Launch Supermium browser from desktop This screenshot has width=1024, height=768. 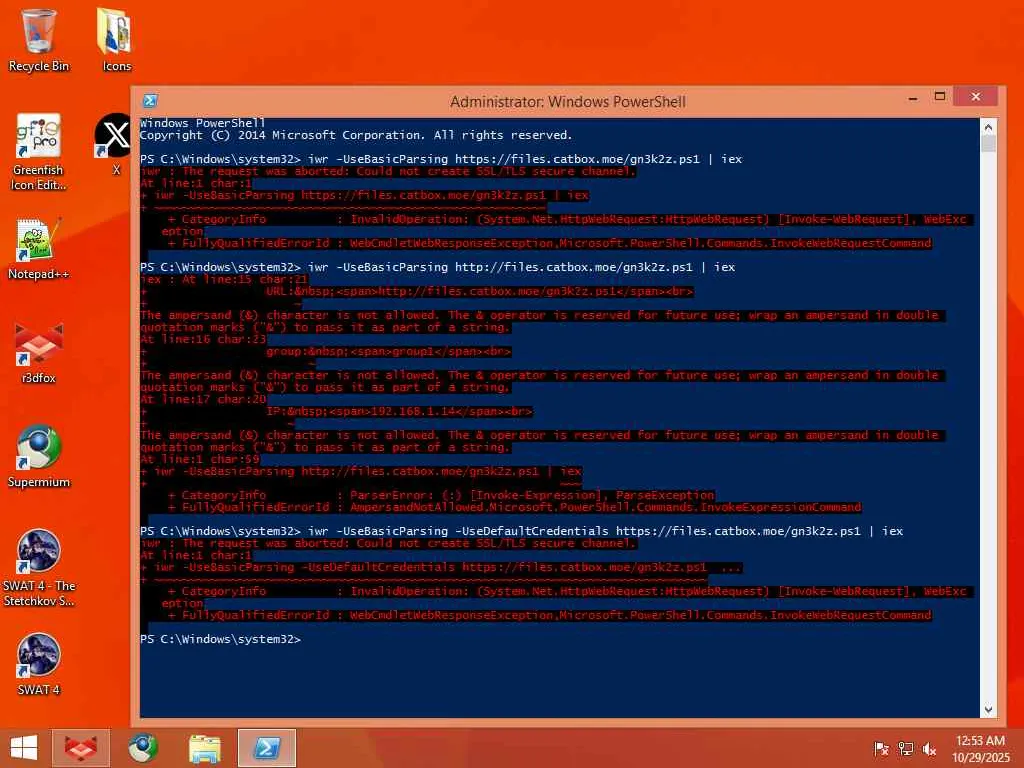(x=39, y=456)
